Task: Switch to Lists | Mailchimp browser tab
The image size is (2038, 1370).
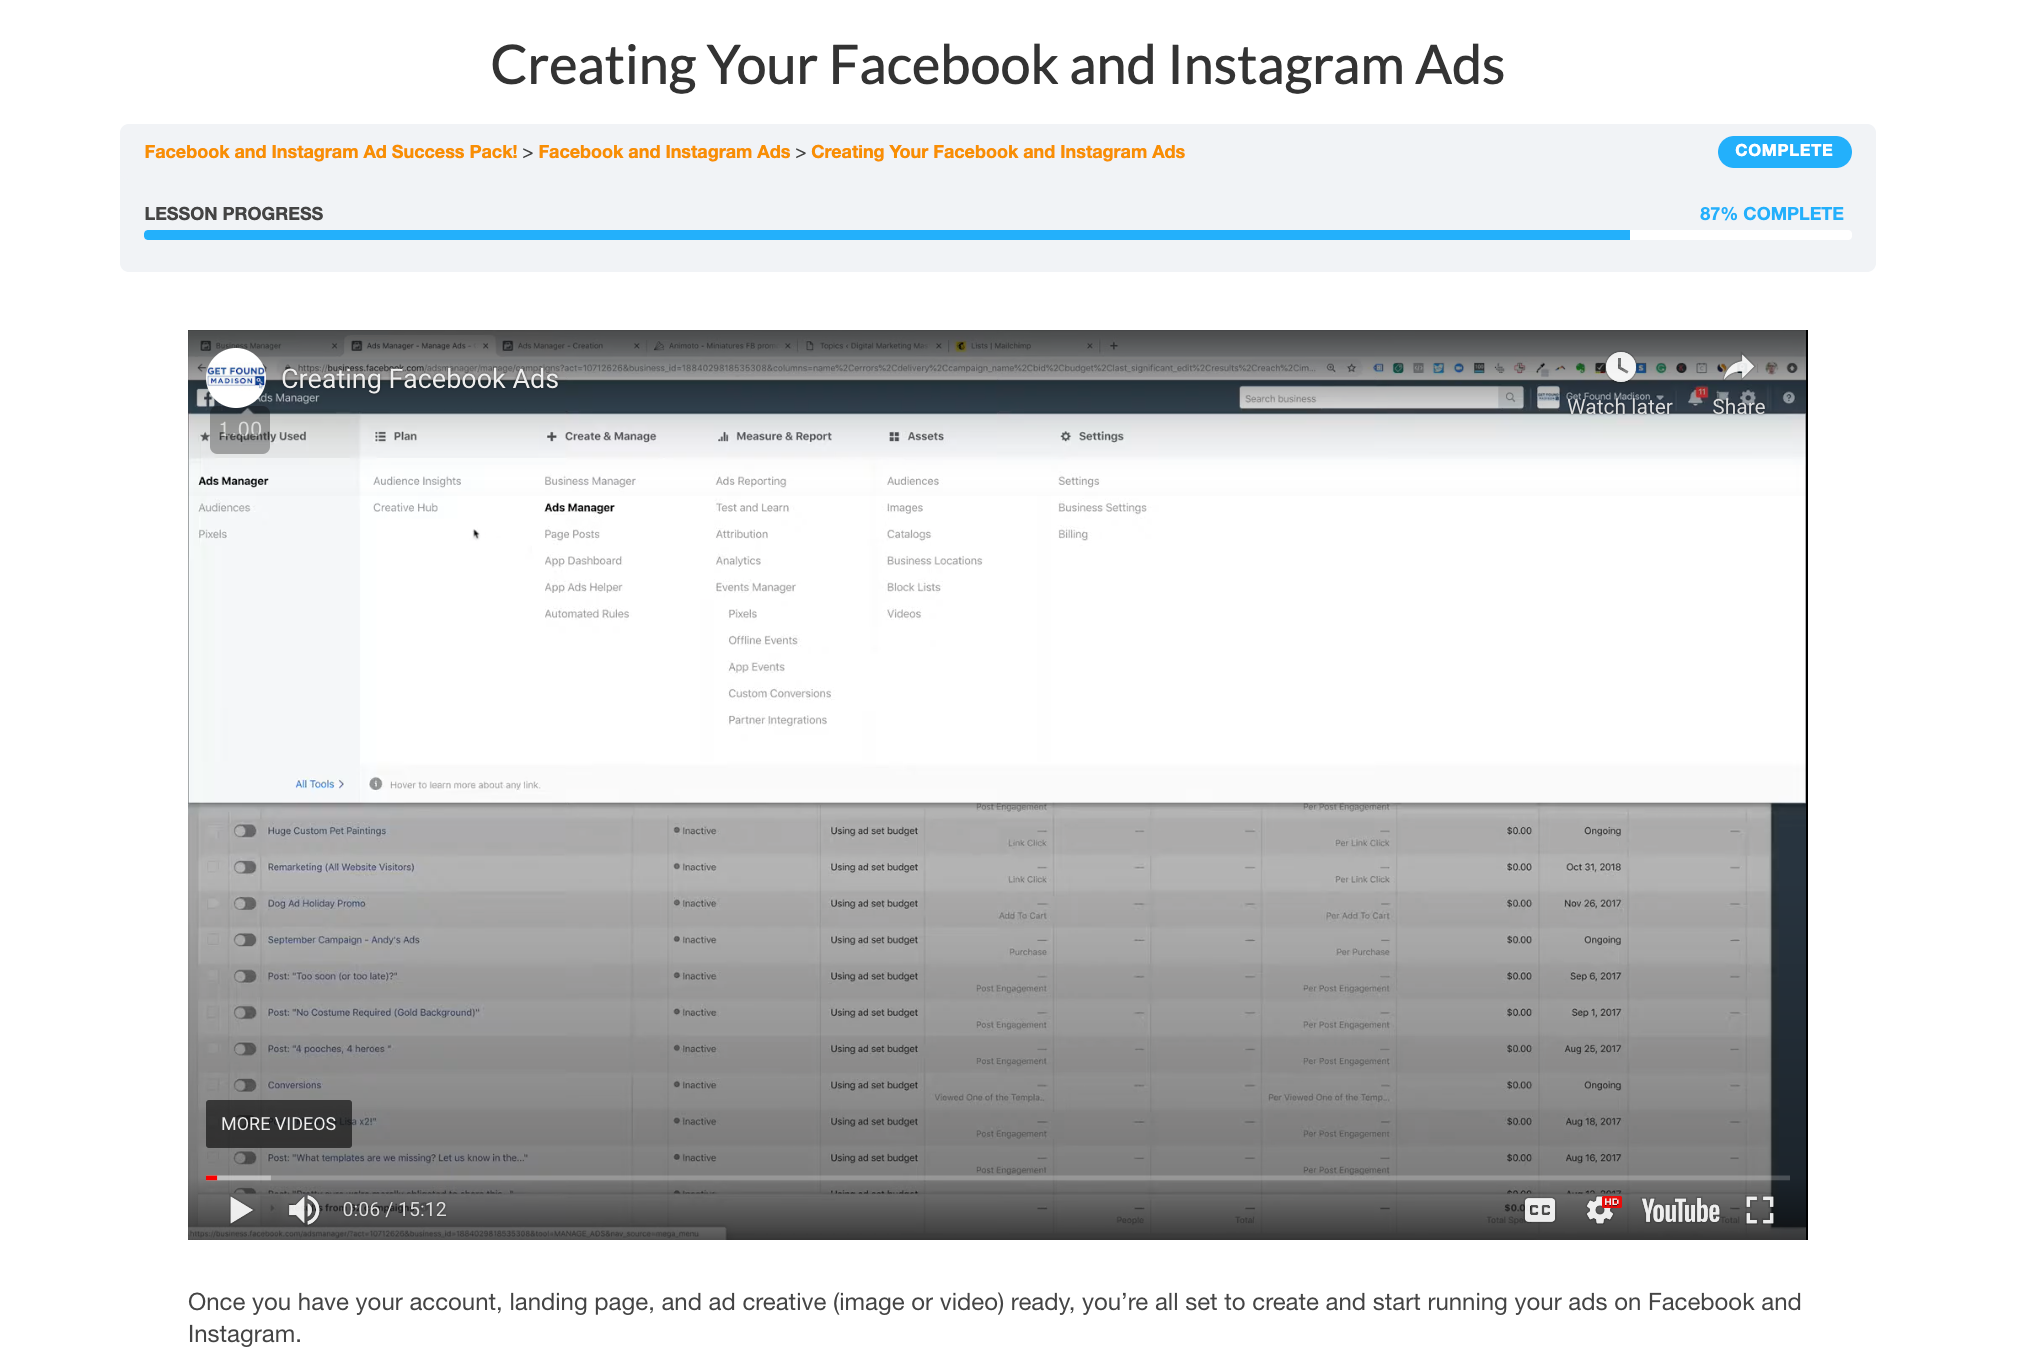Action: pyautogui.click(x=1025, y=346)
